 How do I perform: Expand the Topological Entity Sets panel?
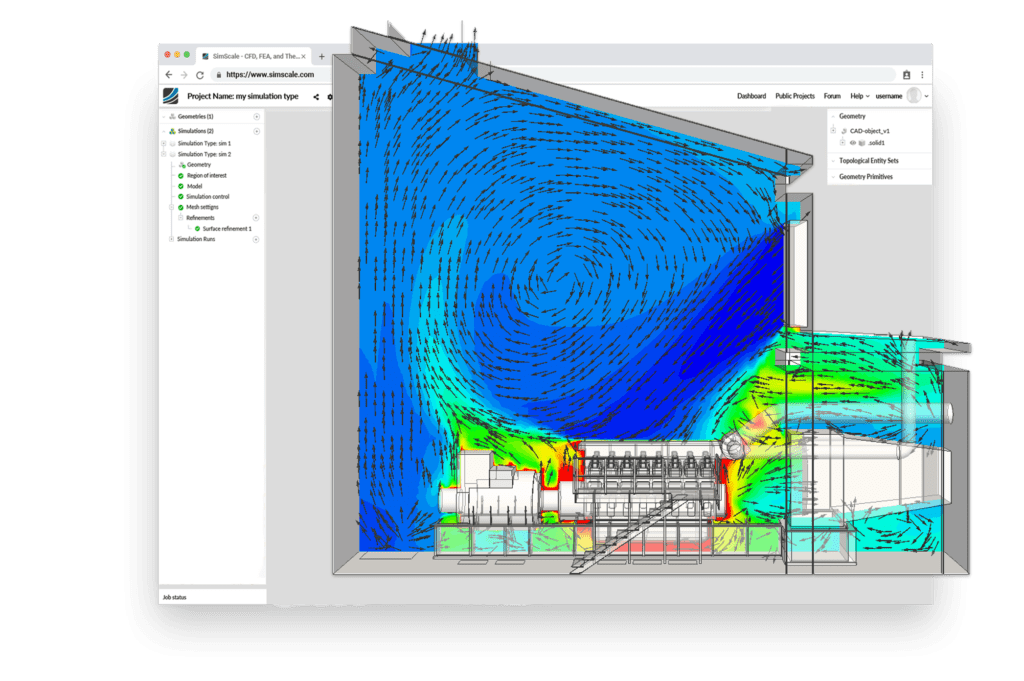tap(869, 161)
